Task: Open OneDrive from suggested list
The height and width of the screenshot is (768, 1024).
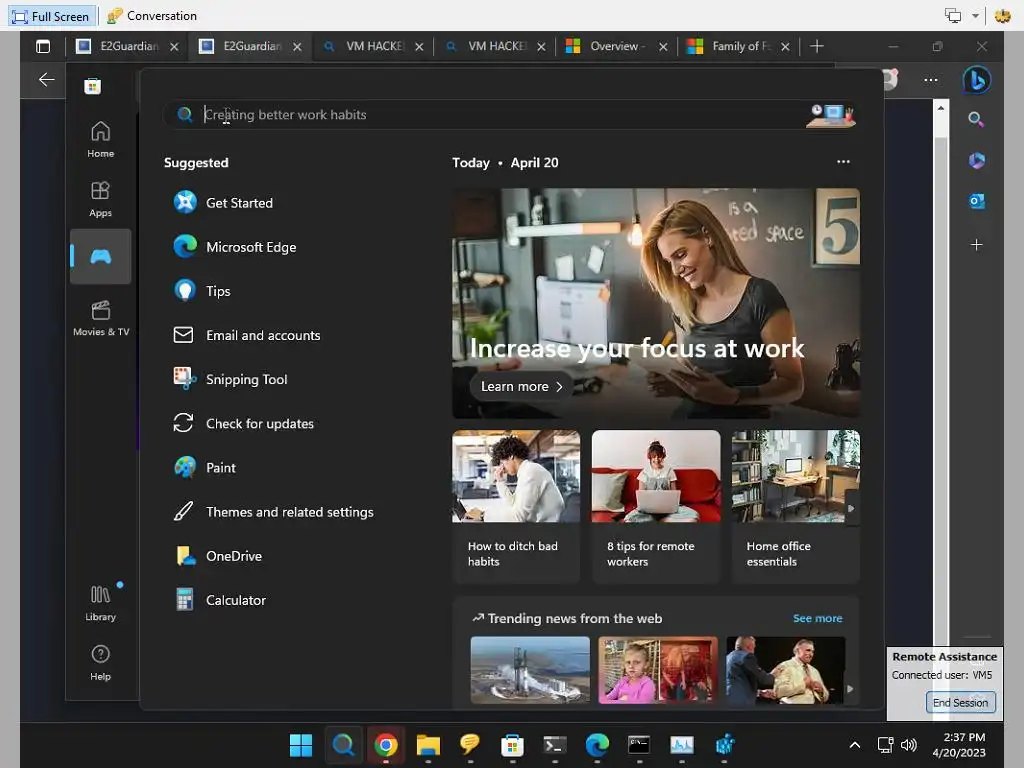Action: pyautogui.click(x=218, y=556)
